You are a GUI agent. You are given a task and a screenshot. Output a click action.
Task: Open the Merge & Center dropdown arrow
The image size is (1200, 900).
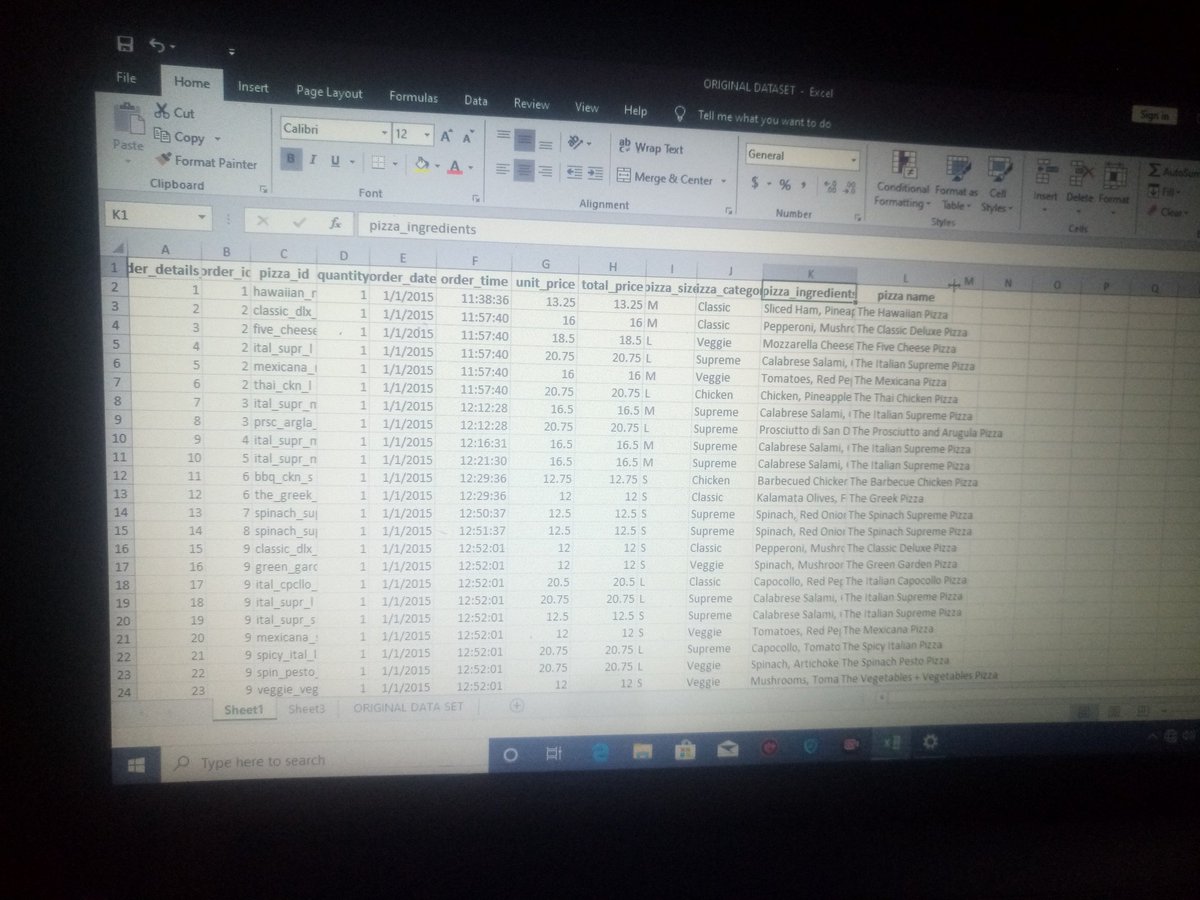(x=723, y=181)
